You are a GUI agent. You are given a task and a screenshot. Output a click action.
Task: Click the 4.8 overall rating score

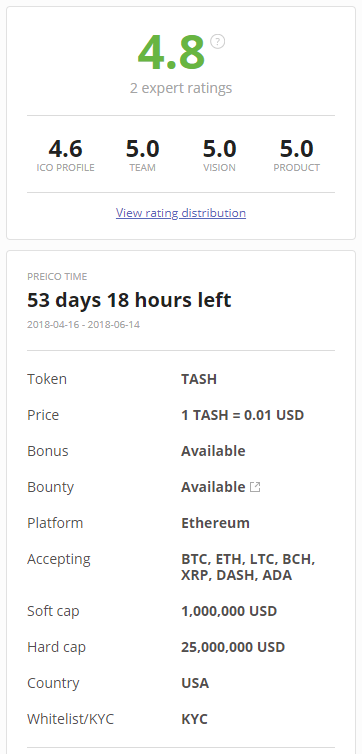171,52
